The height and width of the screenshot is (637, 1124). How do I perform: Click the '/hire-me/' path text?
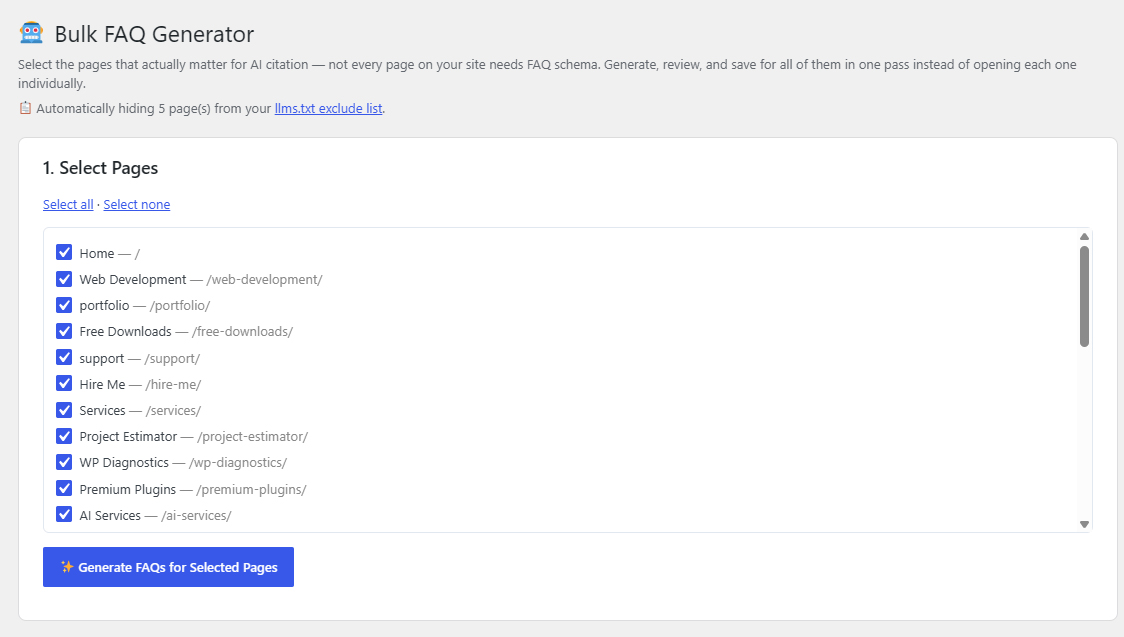click(x=173, y=385)
